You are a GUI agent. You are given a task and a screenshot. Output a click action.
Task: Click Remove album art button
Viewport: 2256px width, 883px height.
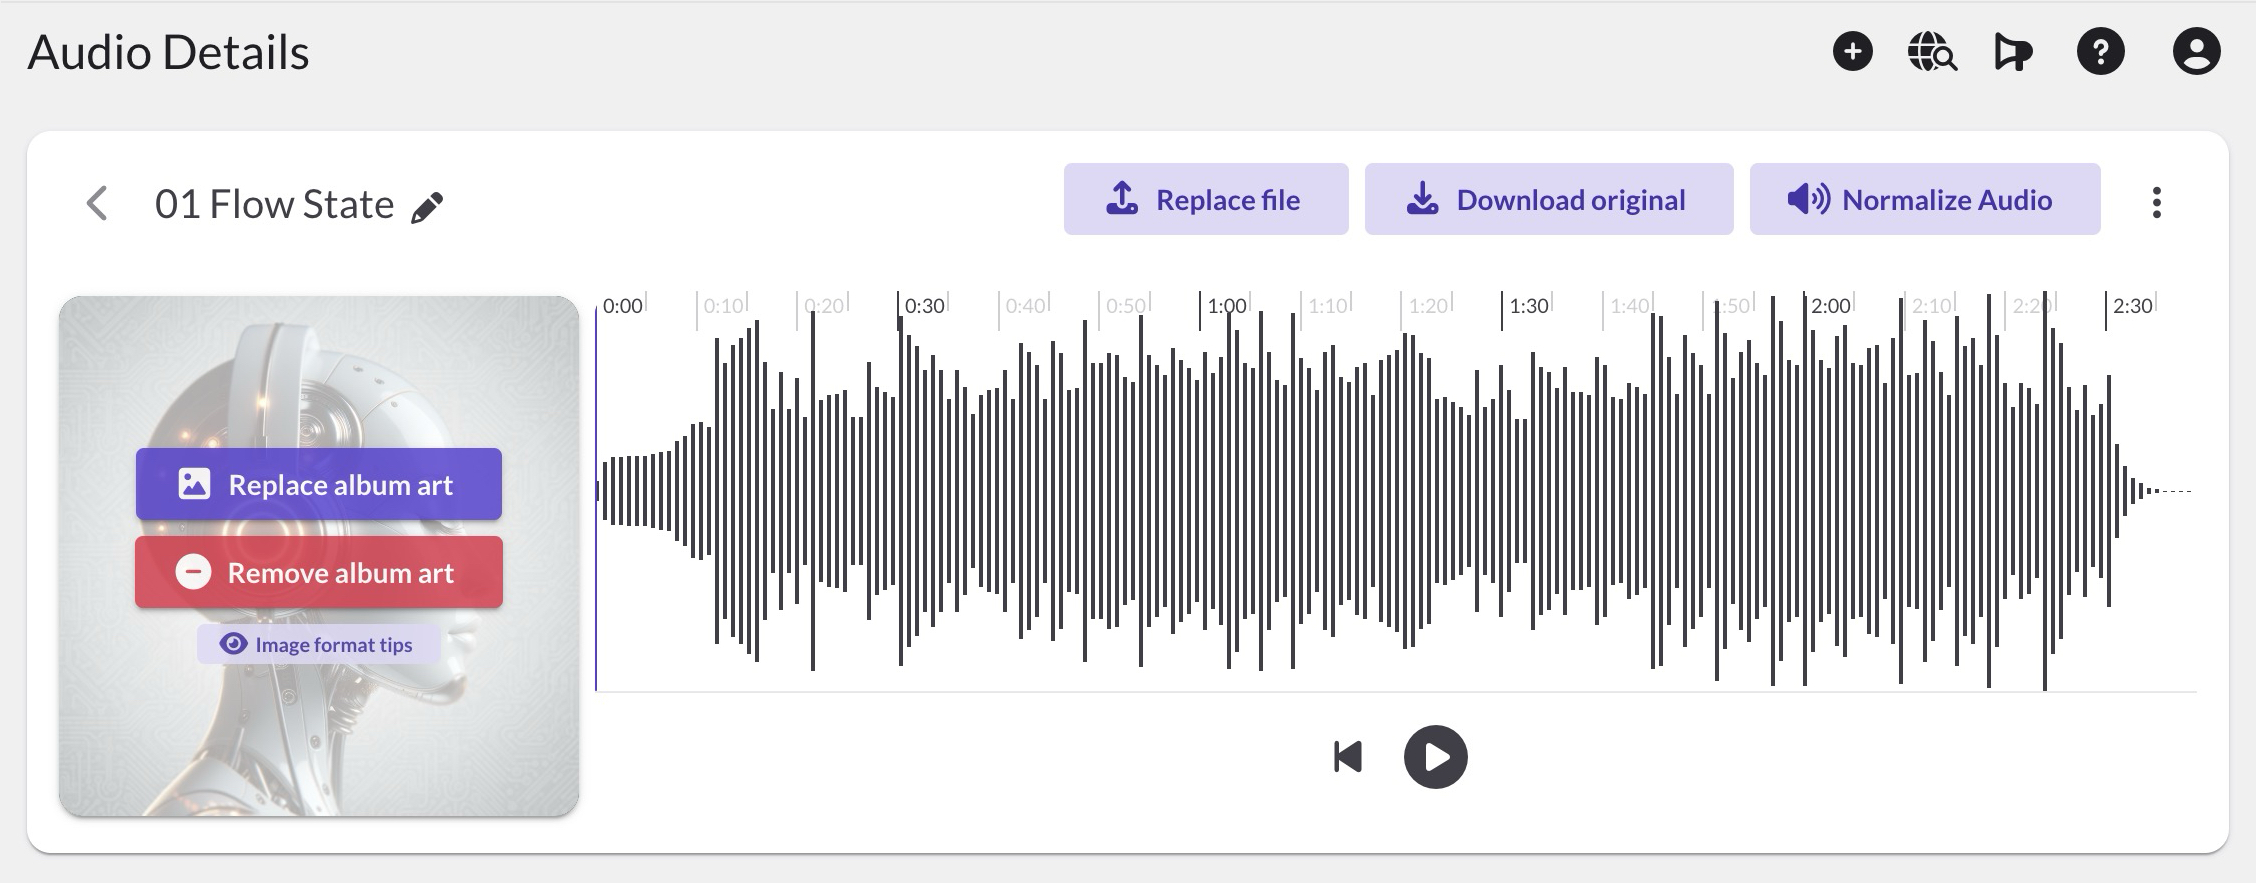pos(319,572)
